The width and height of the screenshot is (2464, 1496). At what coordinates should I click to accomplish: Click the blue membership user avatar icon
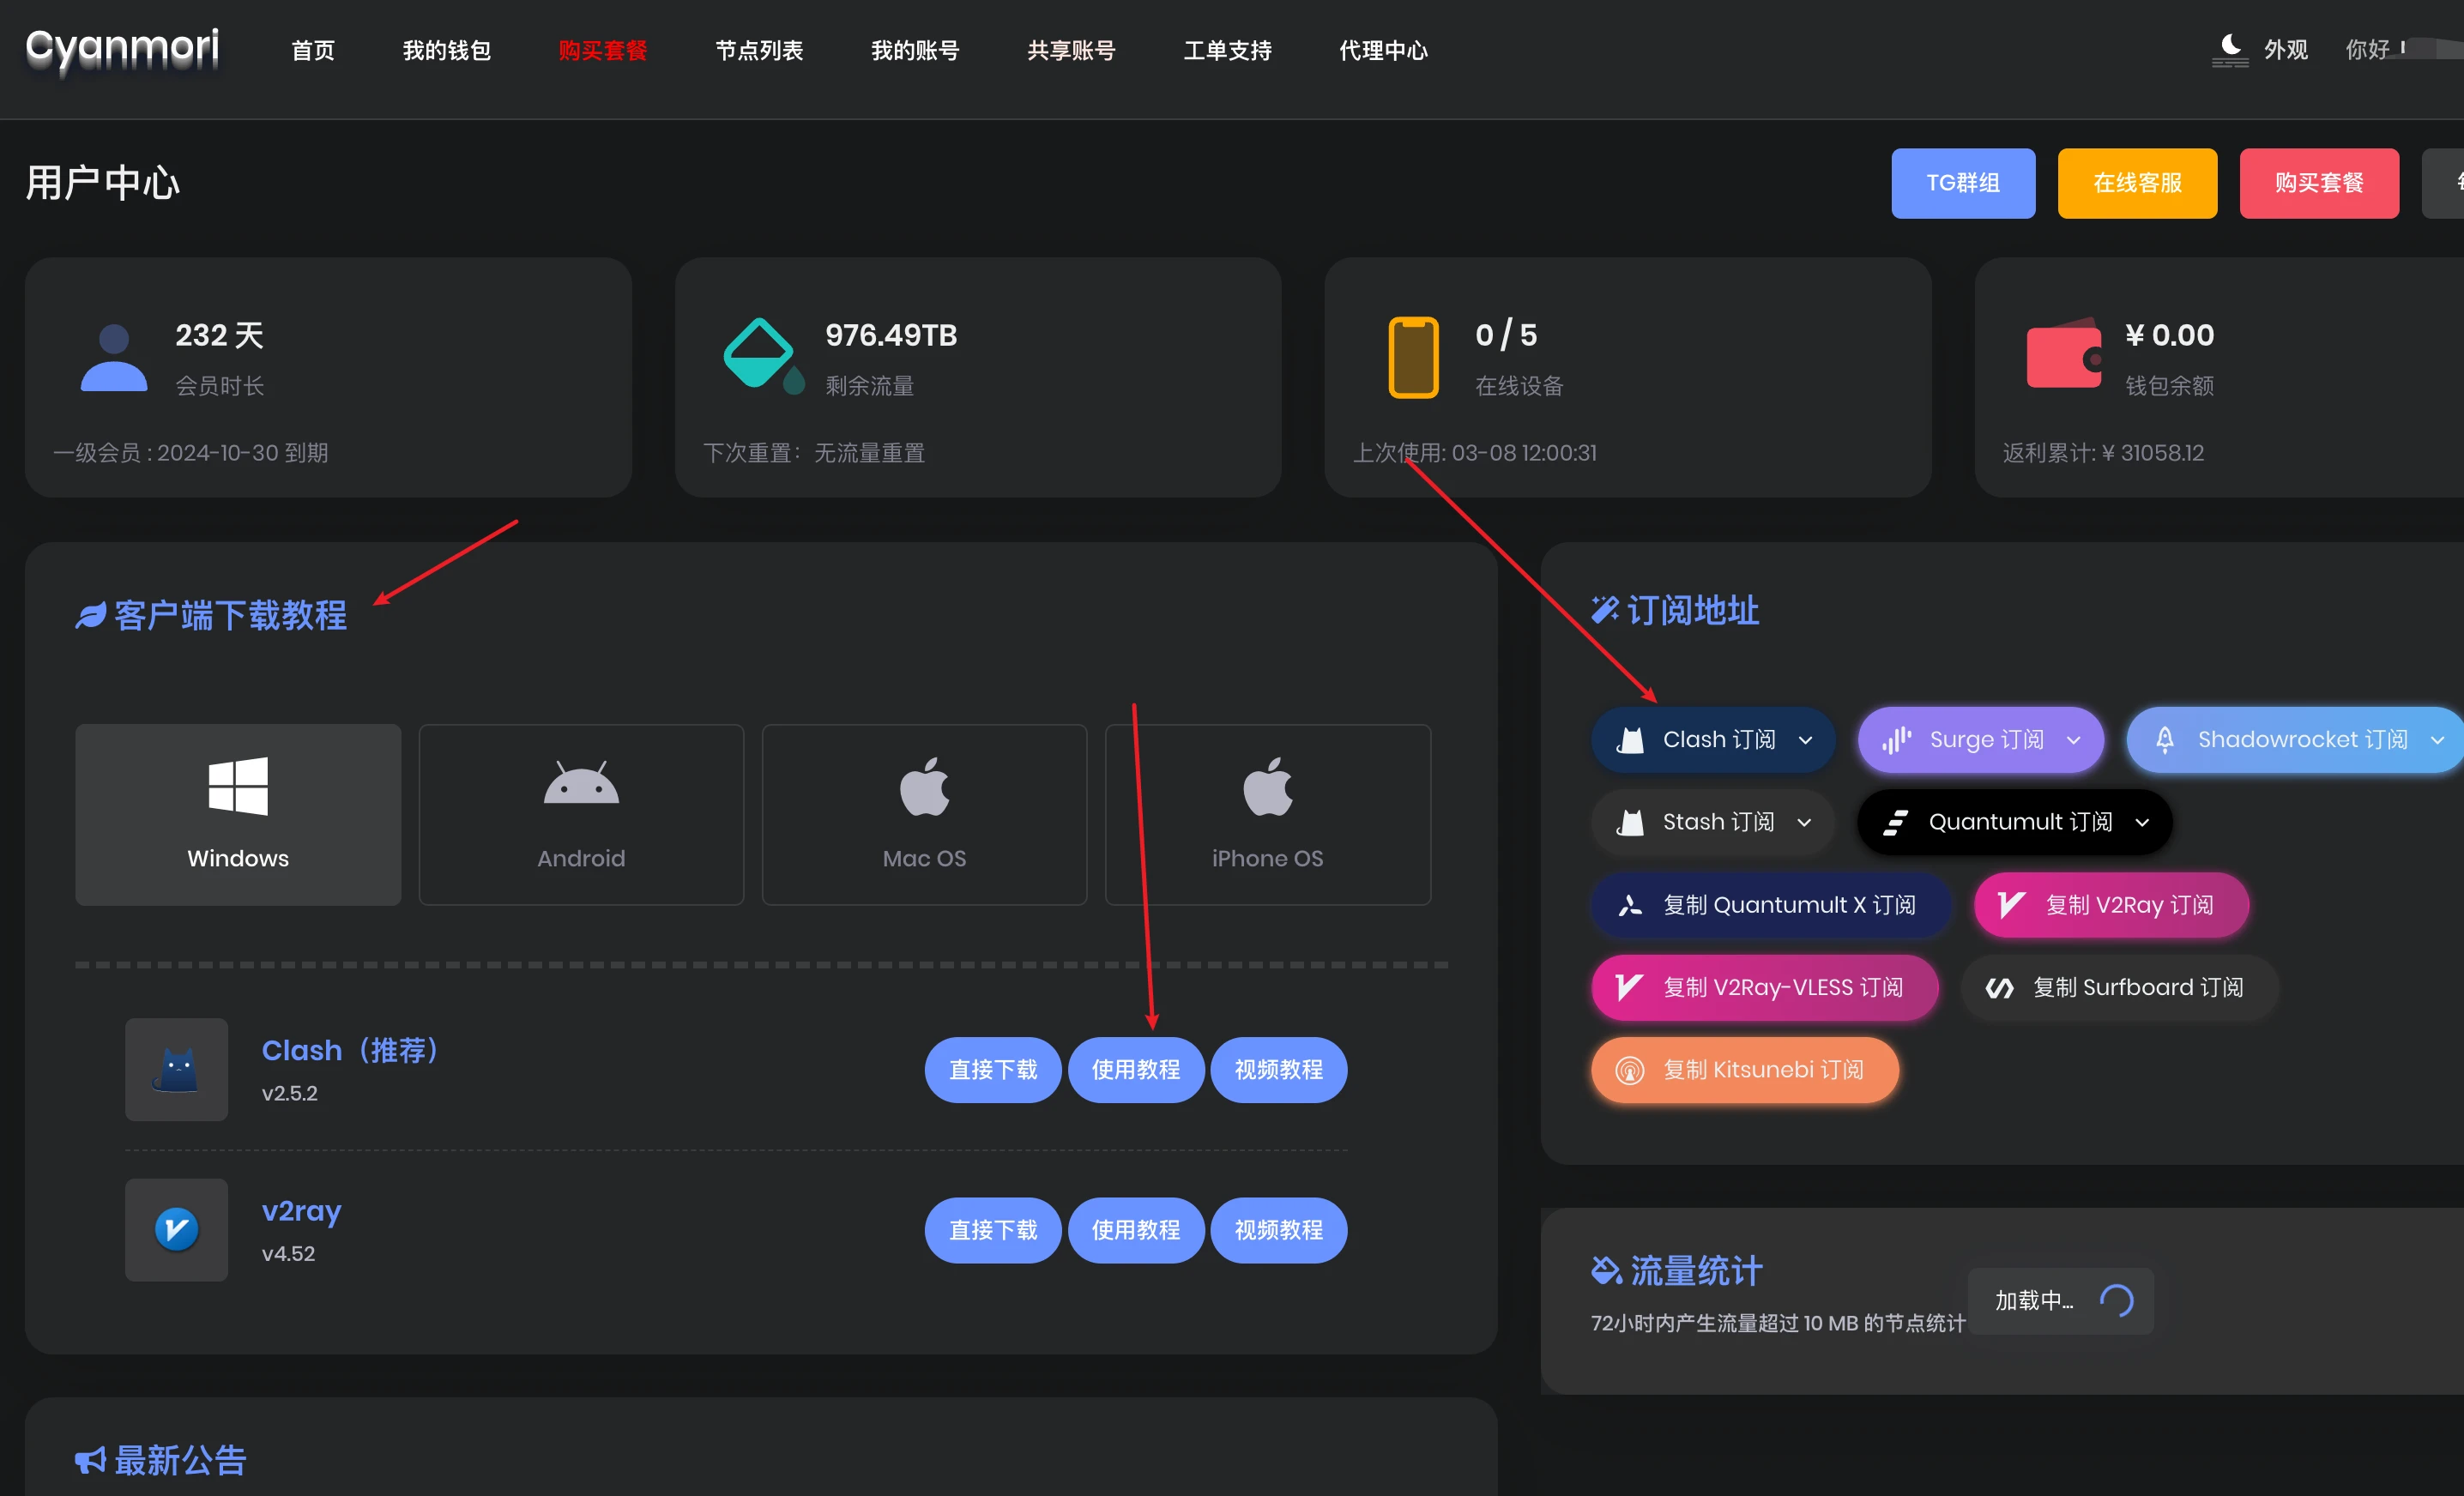point(113,358)
